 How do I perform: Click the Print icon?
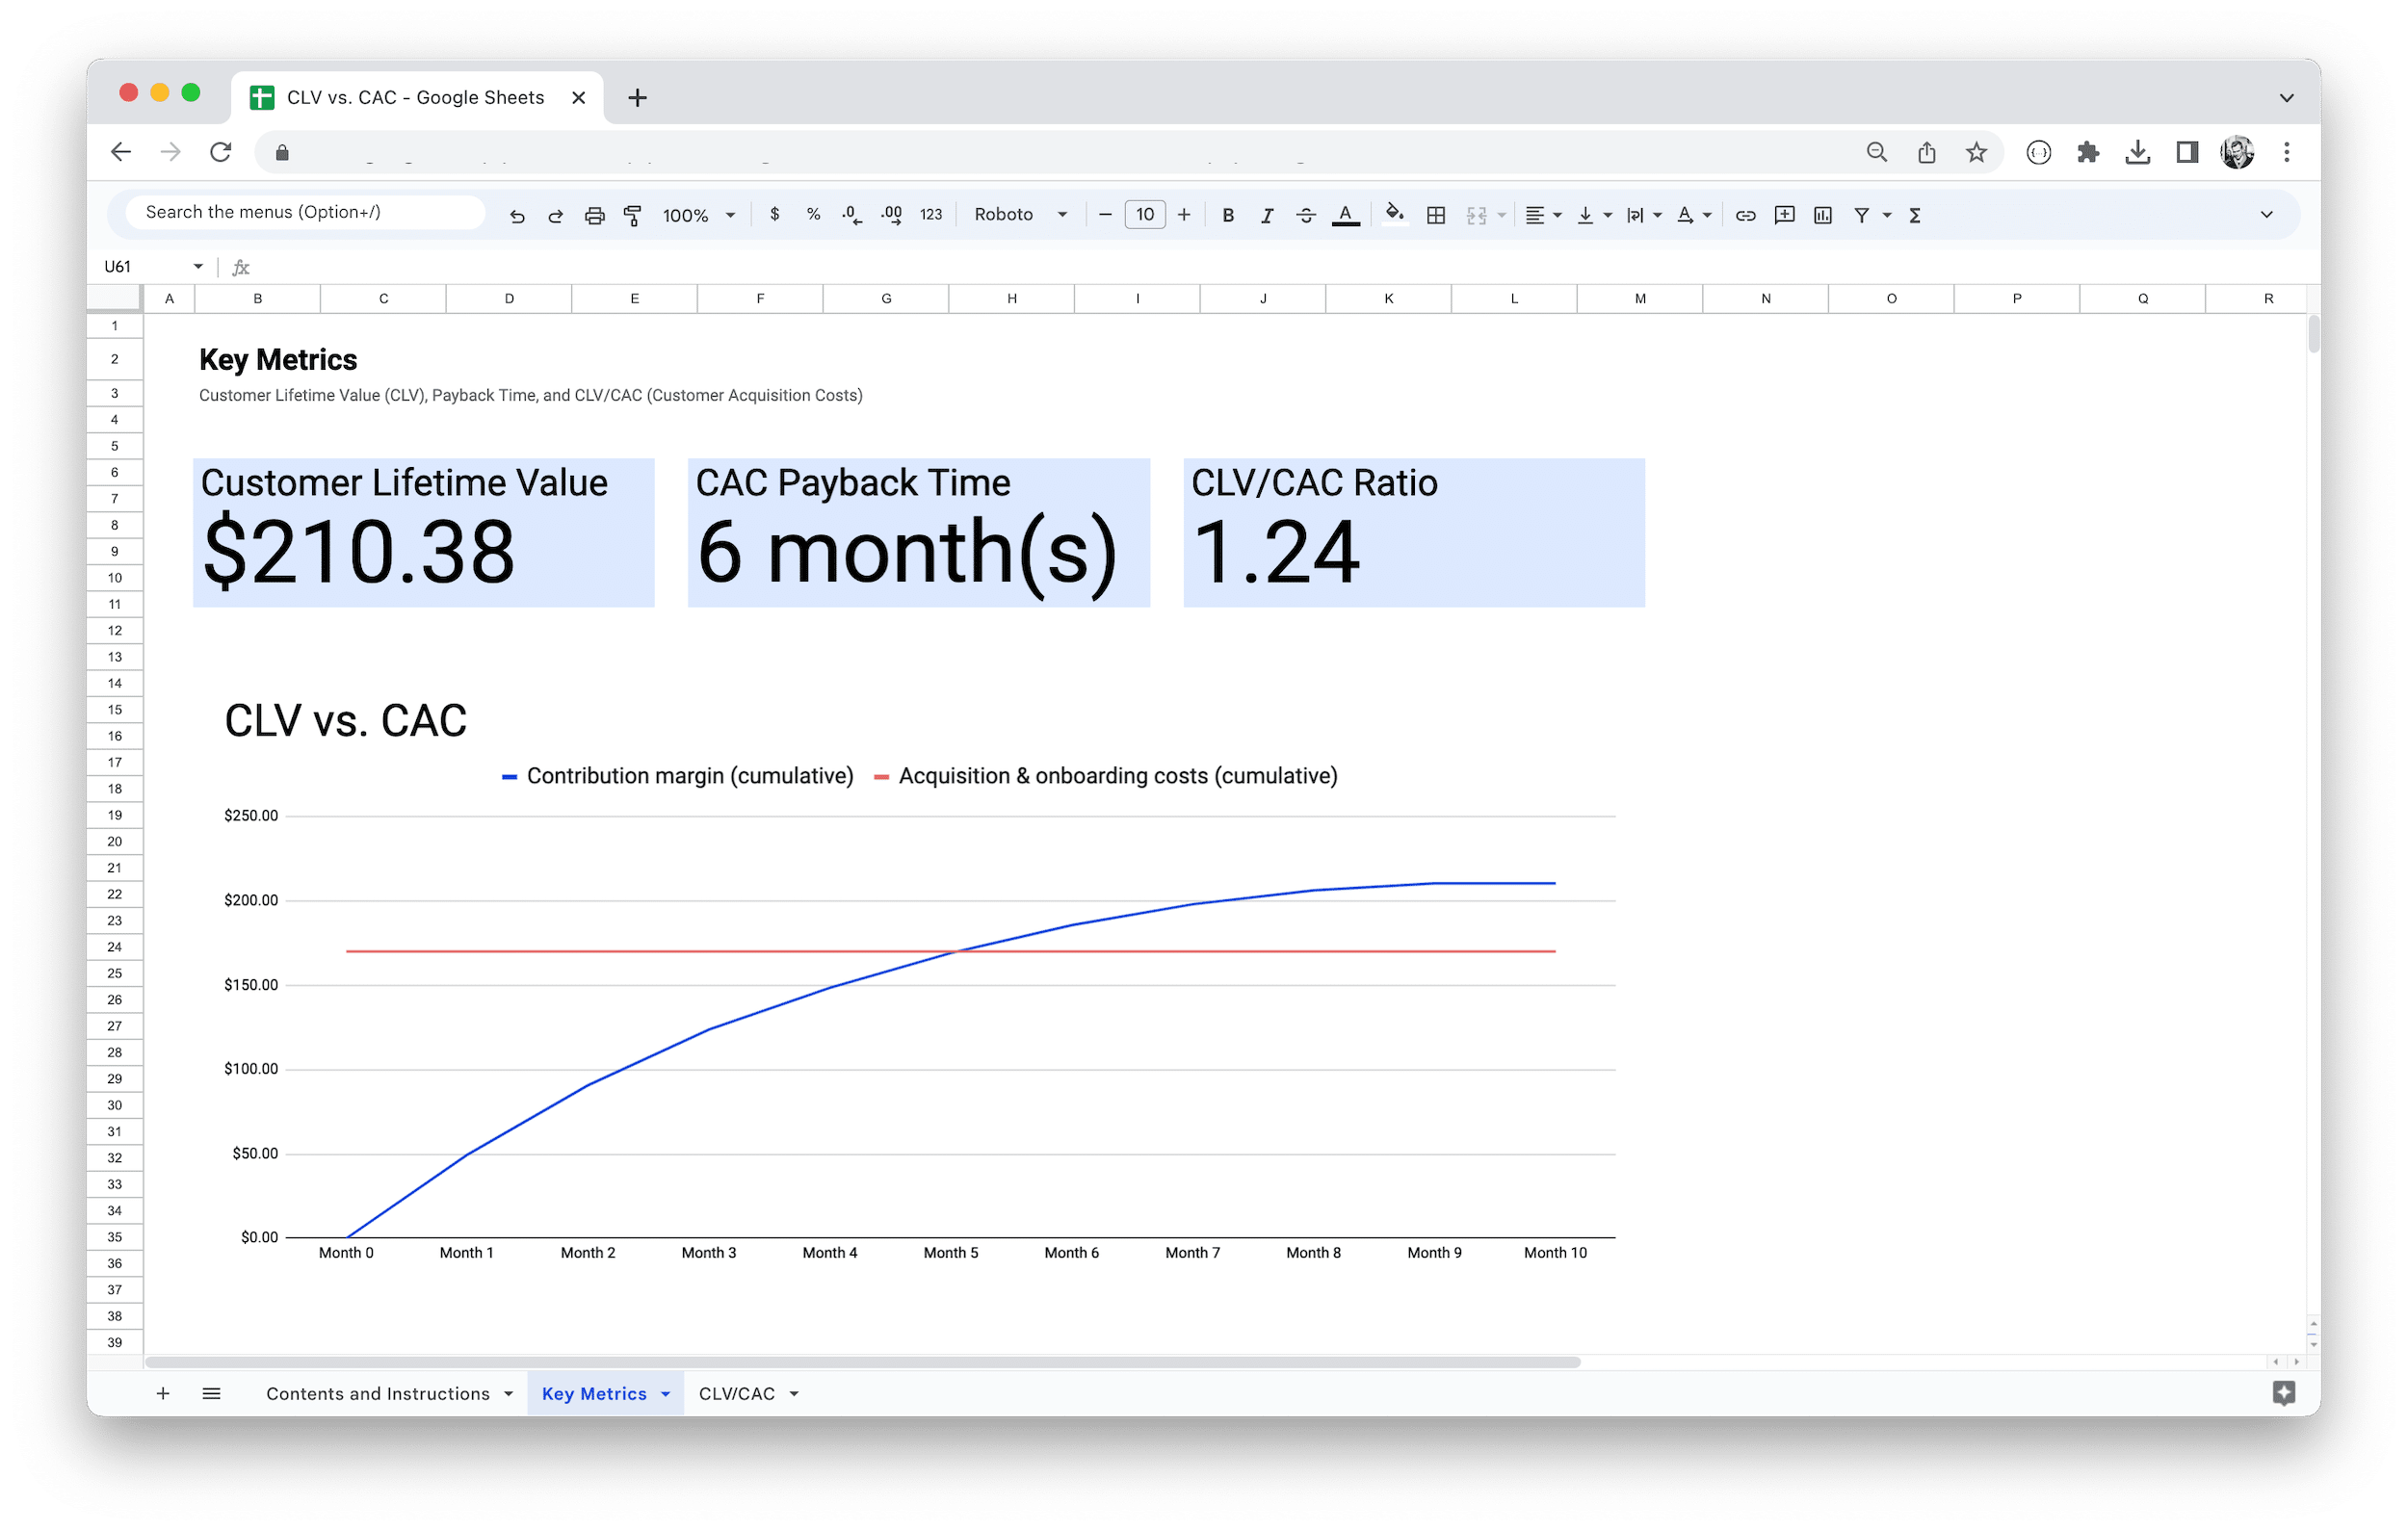594,214
